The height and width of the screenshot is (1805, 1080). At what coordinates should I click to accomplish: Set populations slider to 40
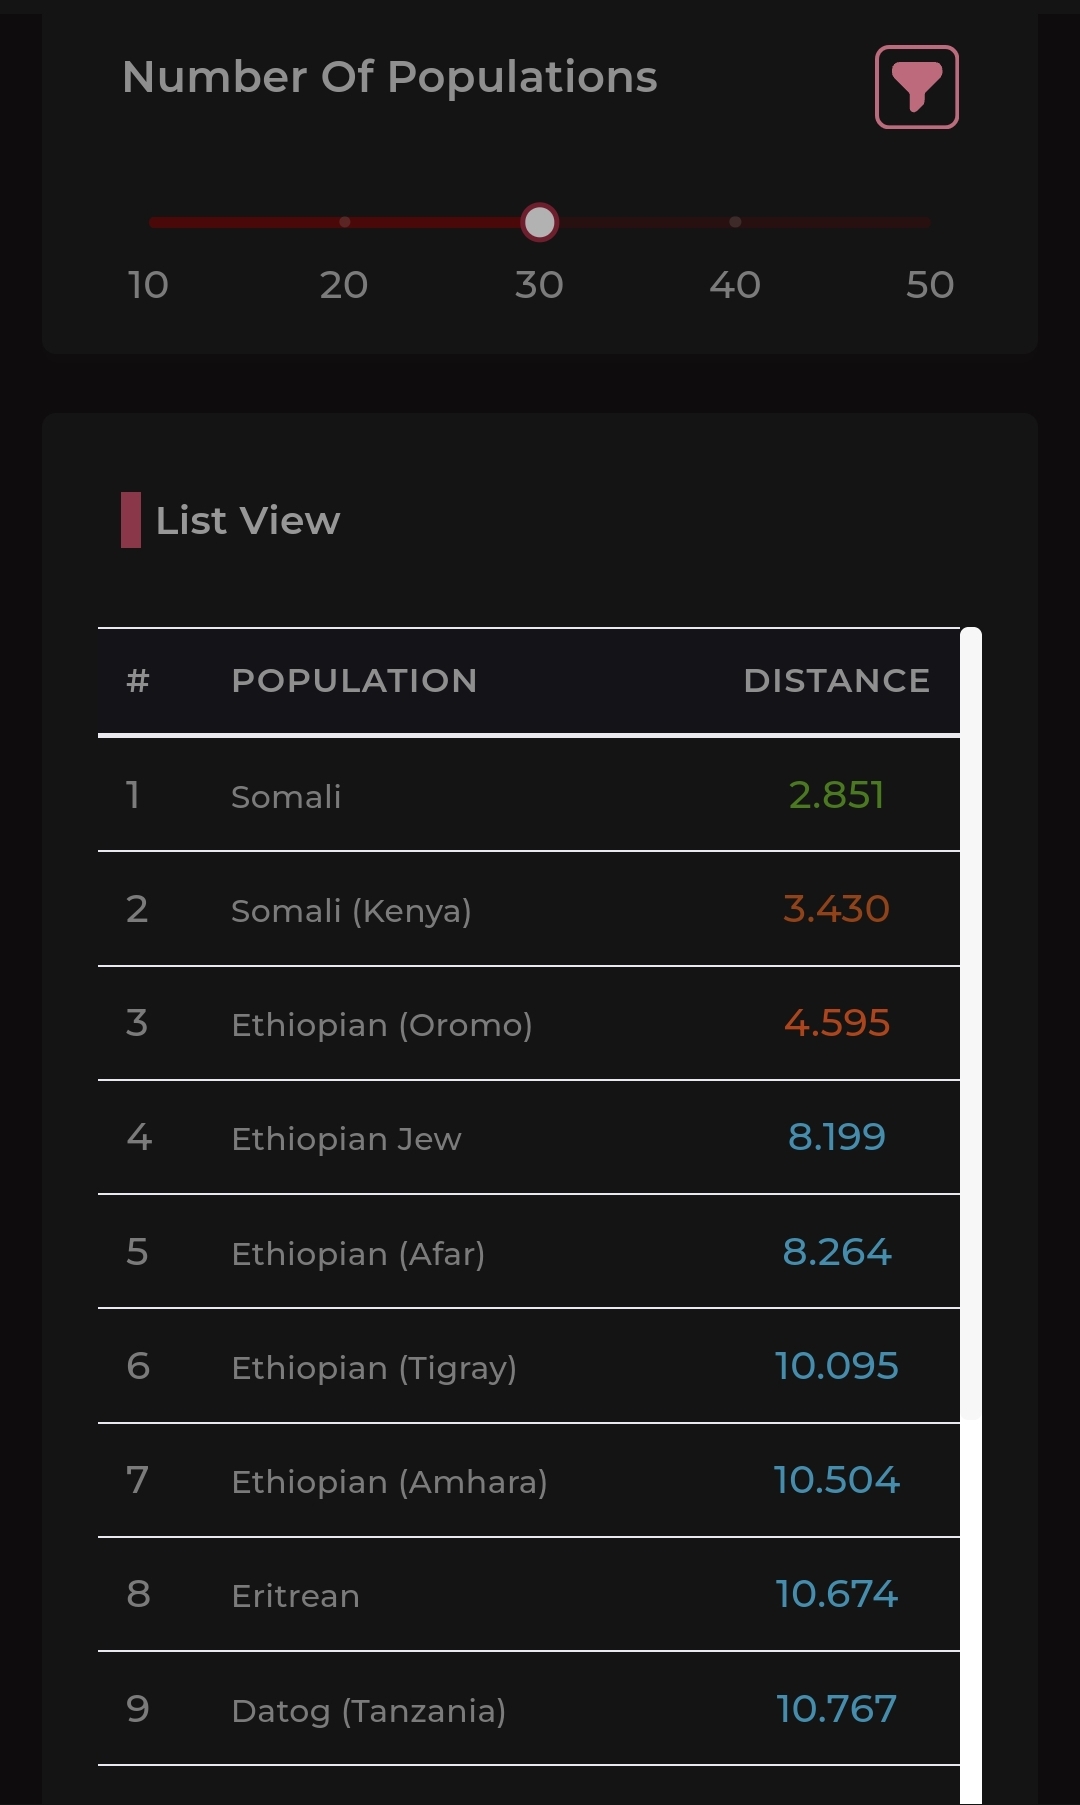click(735, 222)
